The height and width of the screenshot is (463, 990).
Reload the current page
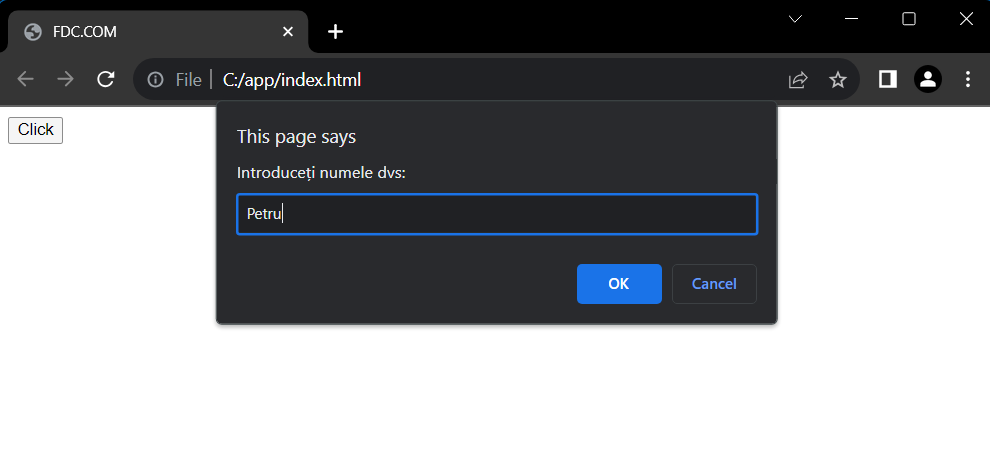105,80
